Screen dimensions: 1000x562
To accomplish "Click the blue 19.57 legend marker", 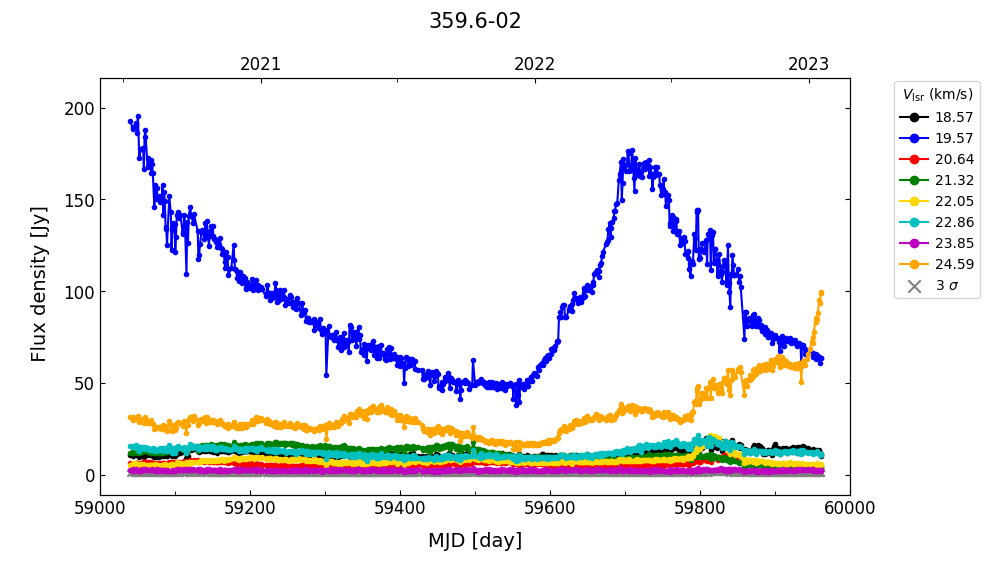I will [914, 138].
